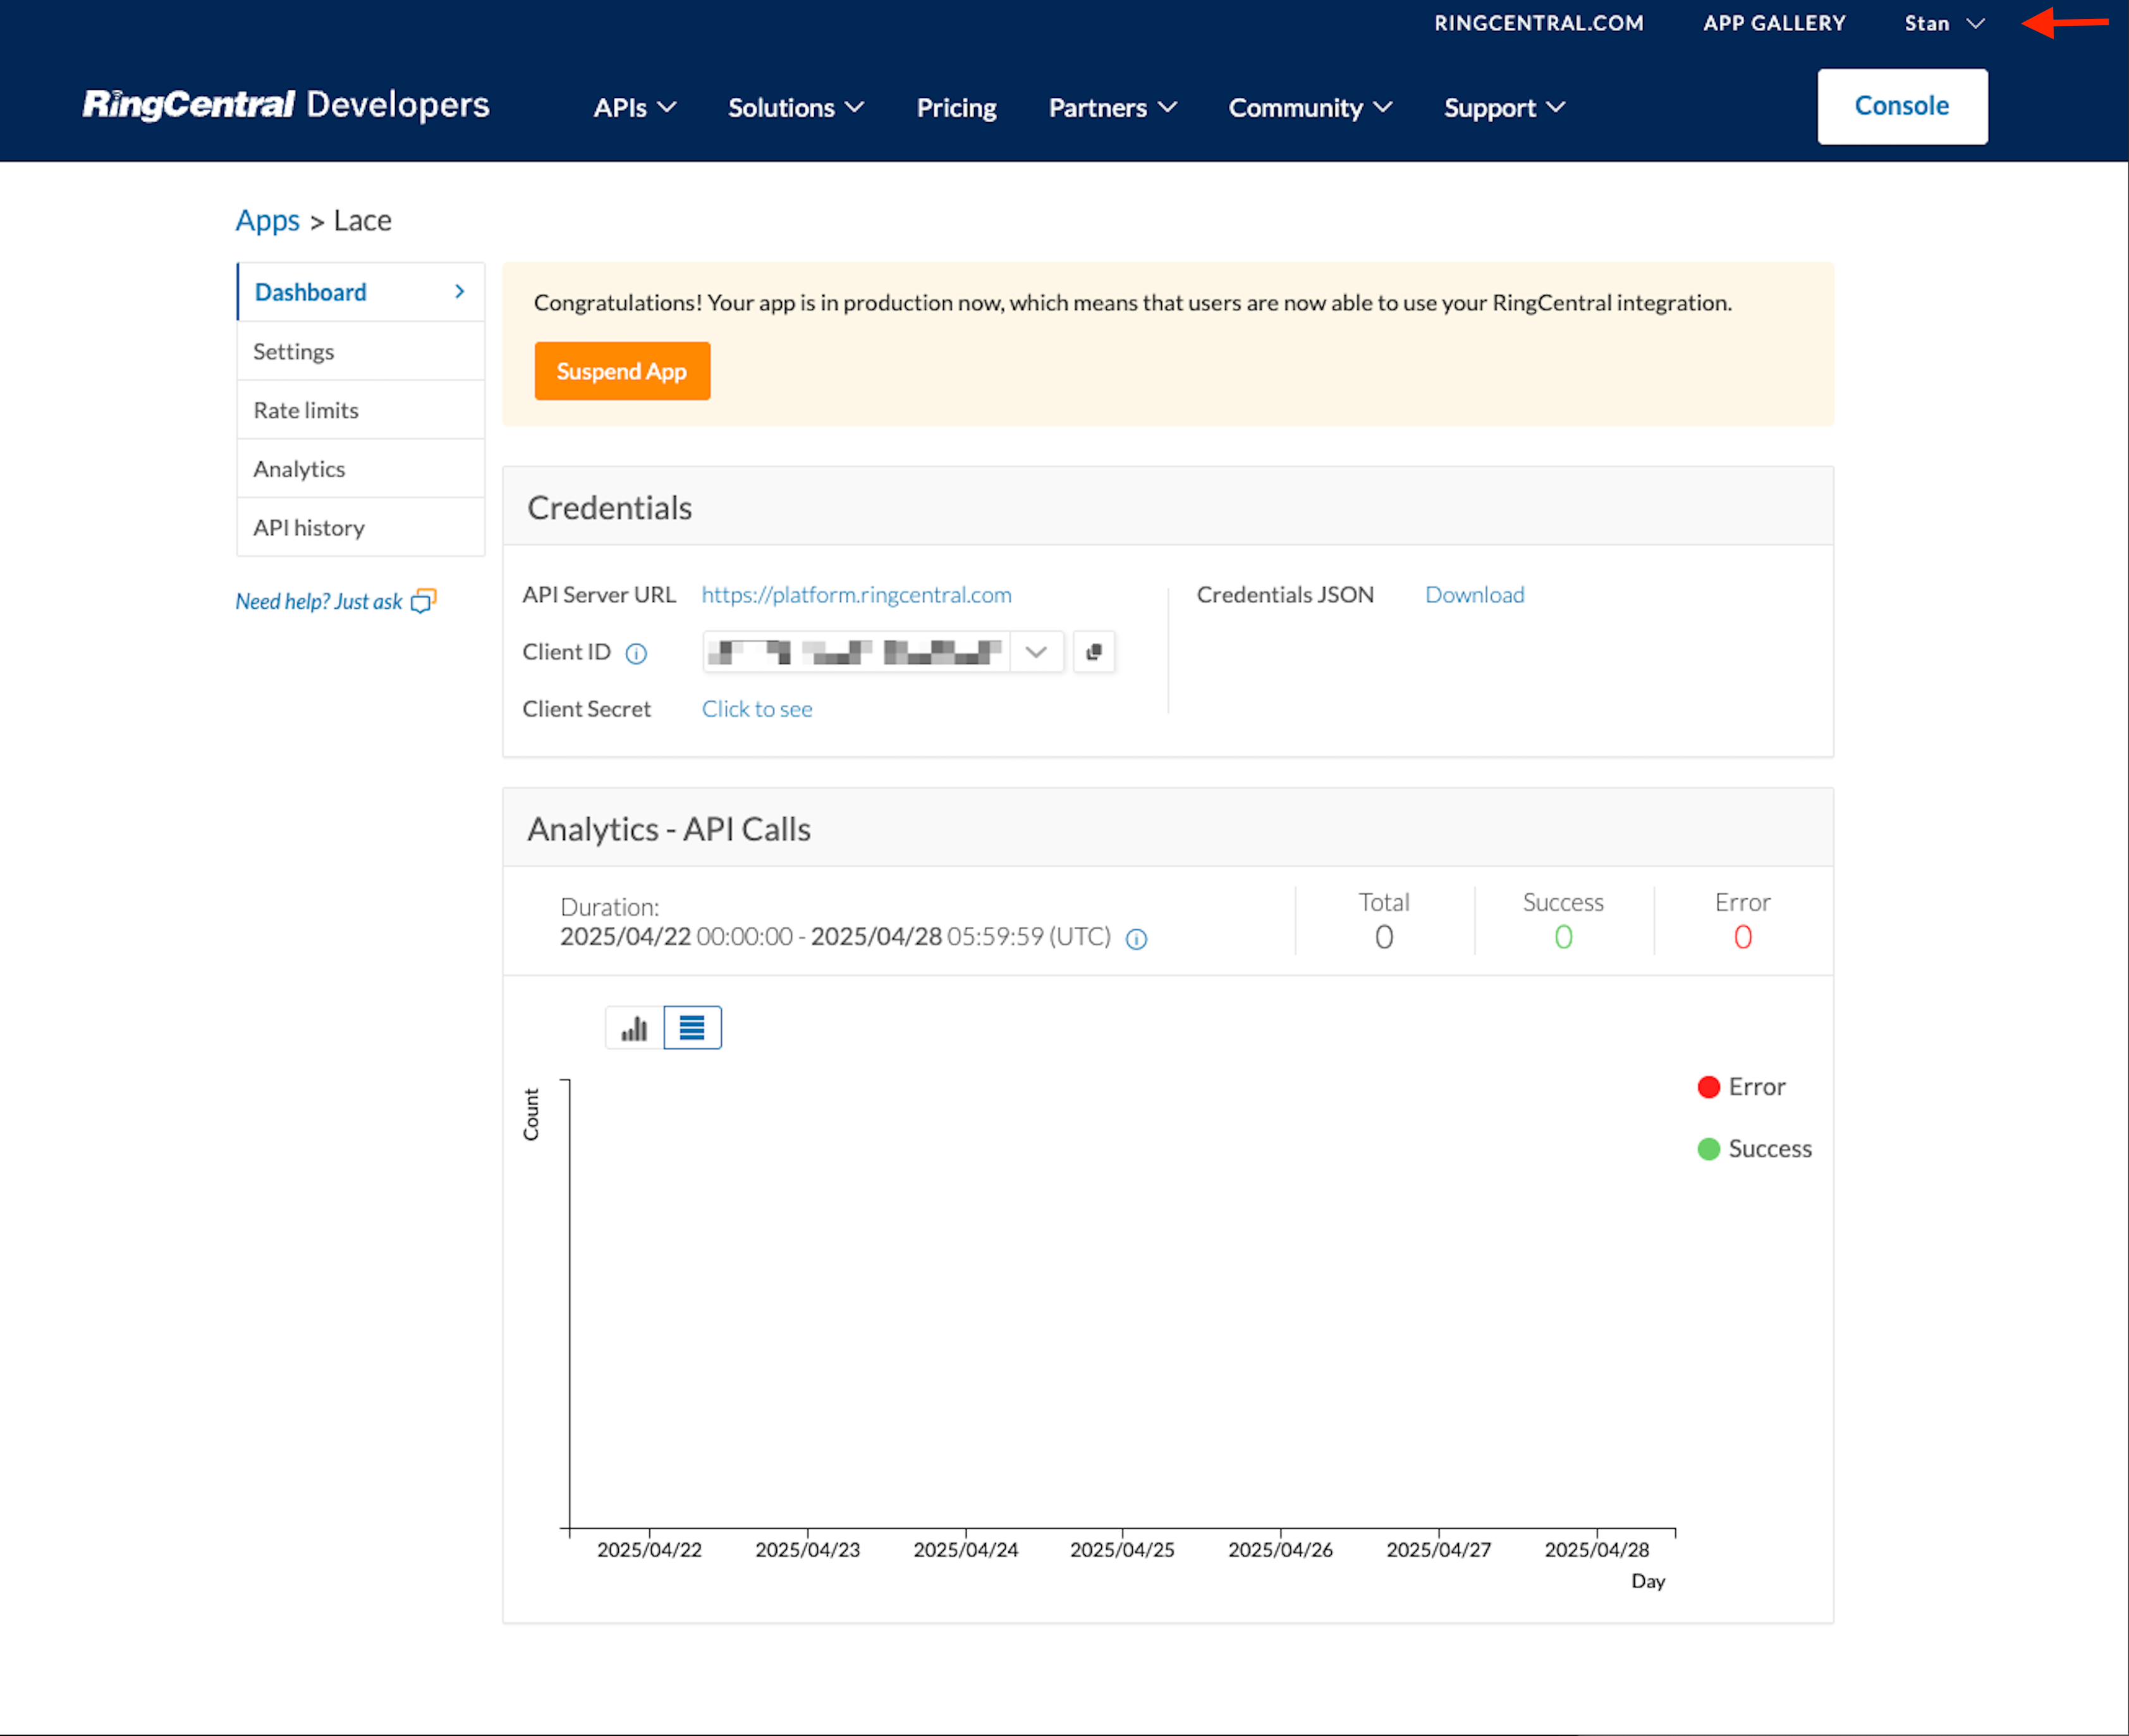Click the 2025/04/28 axis date label
Screen dimensions: 2129x1736
click(1597, 1550)
